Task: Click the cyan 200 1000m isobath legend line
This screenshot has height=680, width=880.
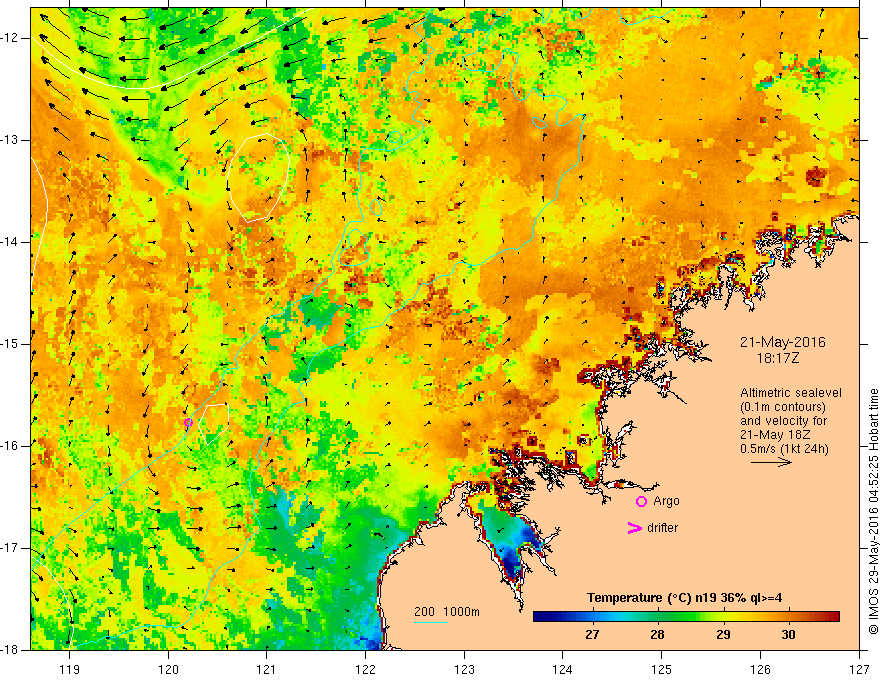Action: 431,622
